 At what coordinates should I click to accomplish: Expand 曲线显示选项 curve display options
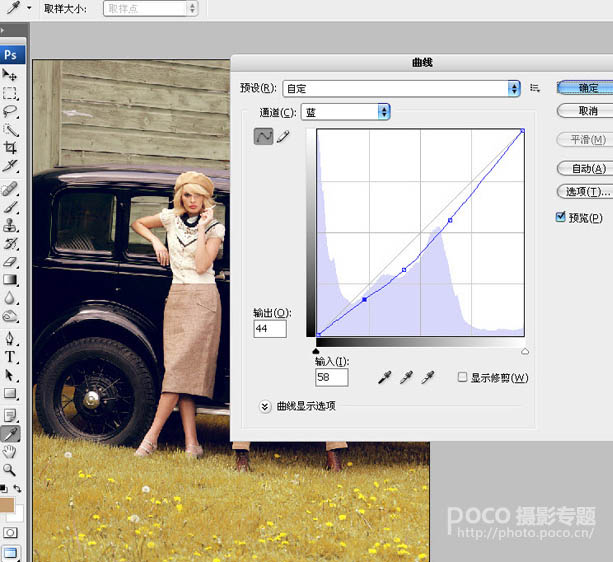(265, 406)
